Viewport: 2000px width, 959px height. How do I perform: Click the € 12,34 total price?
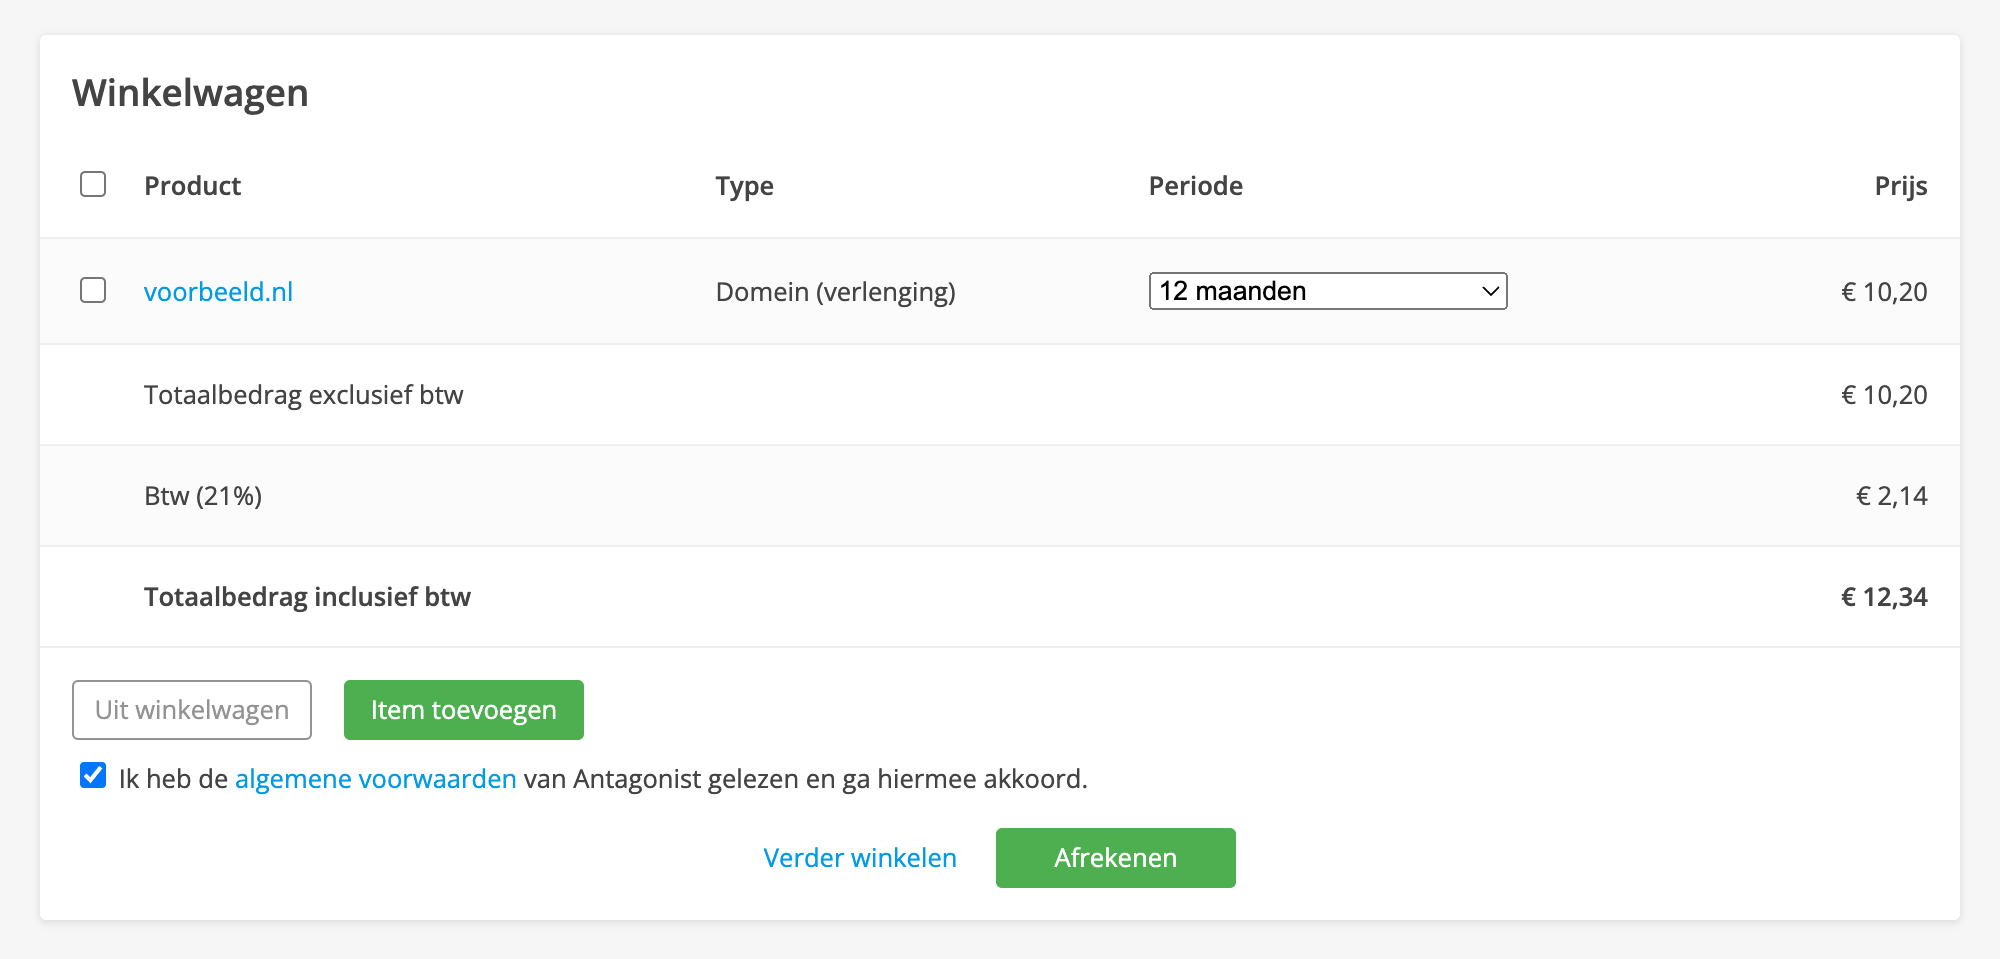click(x=1885, y=597)
